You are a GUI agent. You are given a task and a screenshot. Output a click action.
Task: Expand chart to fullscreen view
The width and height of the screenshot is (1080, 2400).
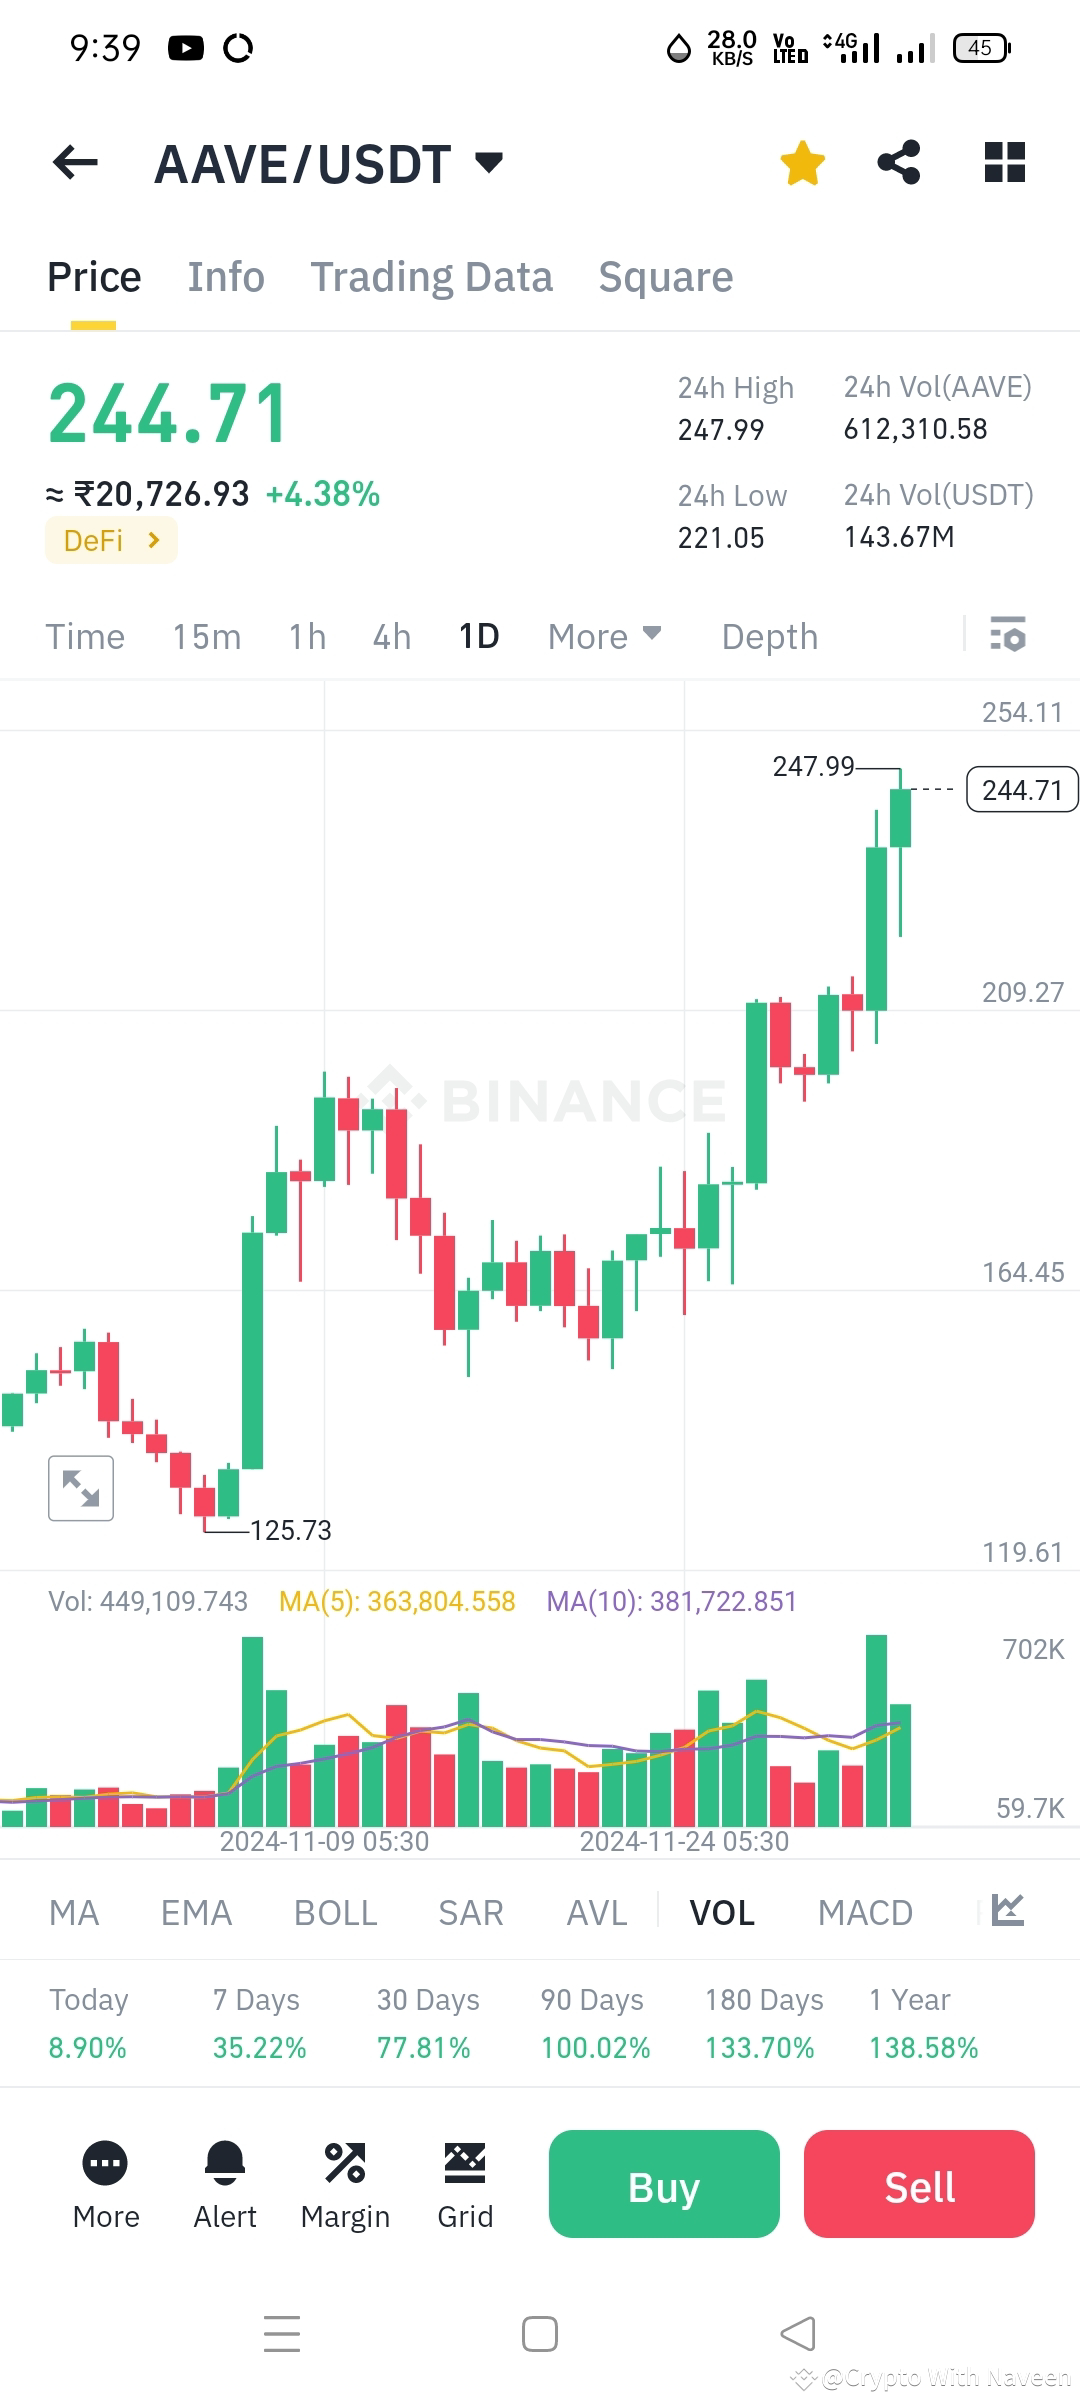click(x=80, y=1487)
